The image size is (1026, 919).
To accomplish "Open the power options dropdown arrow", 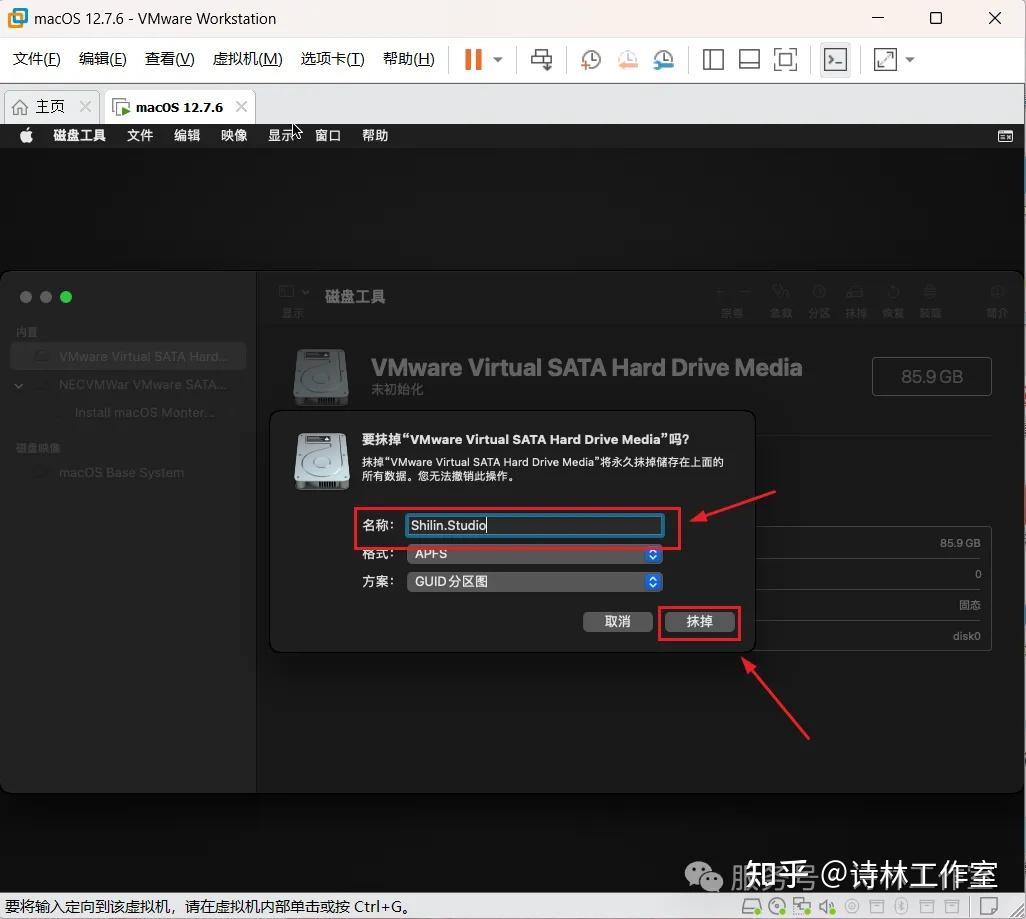I will pyautogui.click(x=498, y=60).
